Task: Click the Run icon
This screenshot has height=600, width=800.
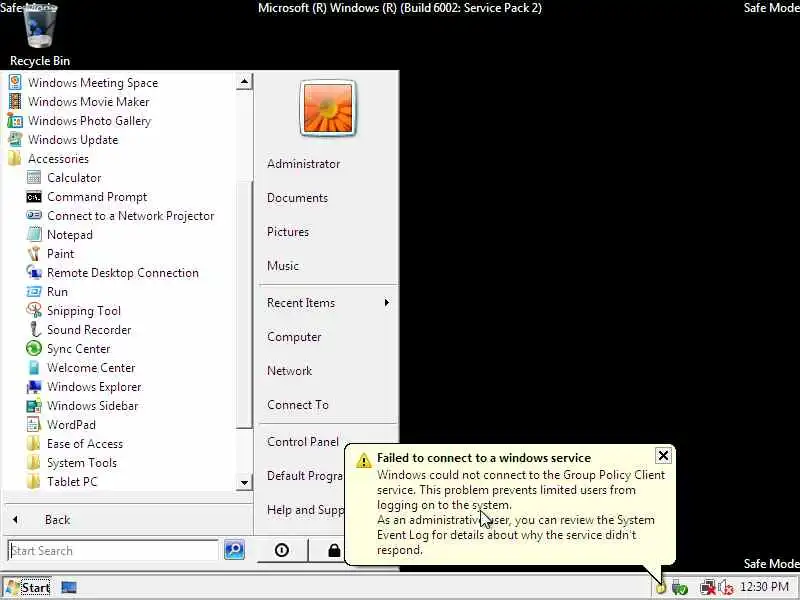Action: (34, 291)
